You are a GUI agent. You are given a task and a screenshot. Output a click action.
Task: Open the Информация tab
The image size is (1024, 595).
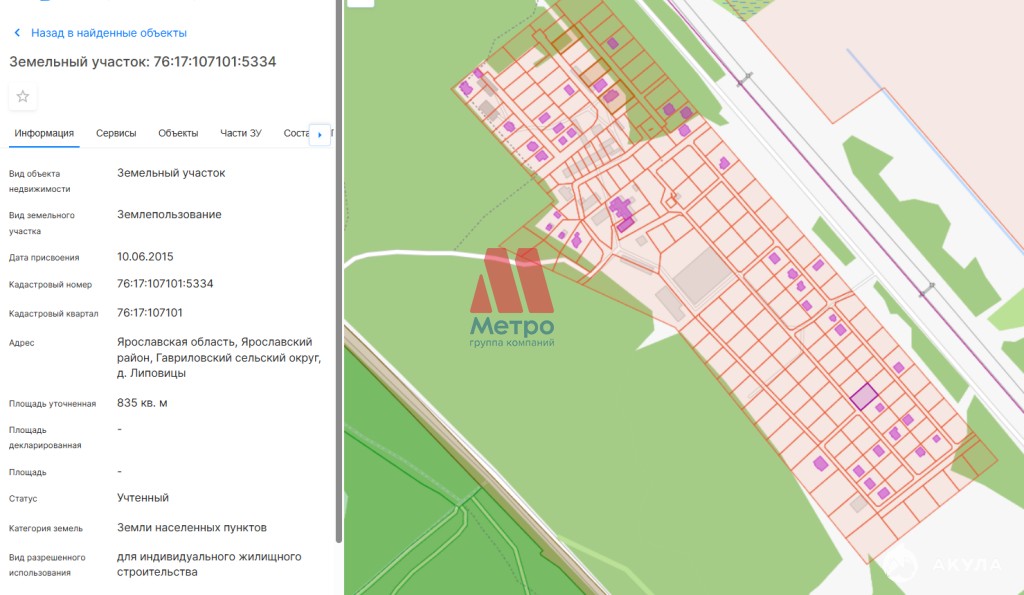pyautogui.click(x=44, y=133)
